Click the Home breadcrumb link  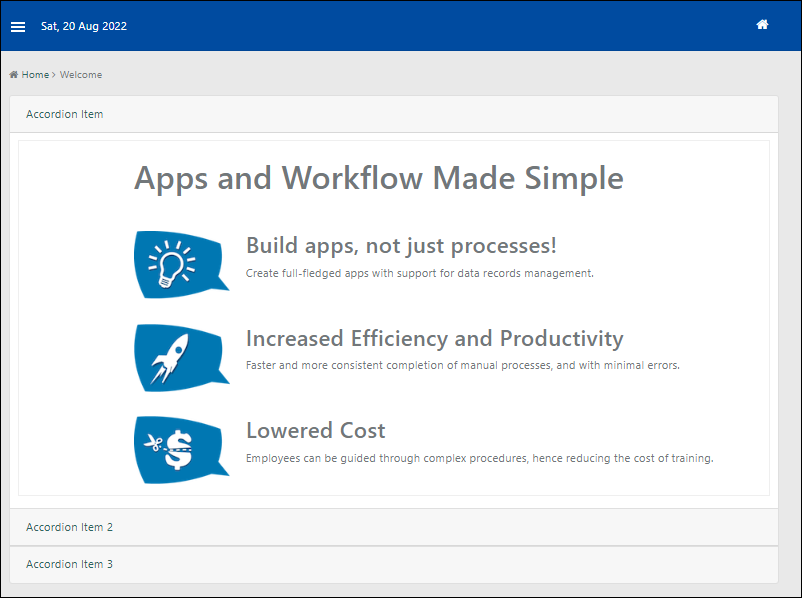[x=35, y=75]
